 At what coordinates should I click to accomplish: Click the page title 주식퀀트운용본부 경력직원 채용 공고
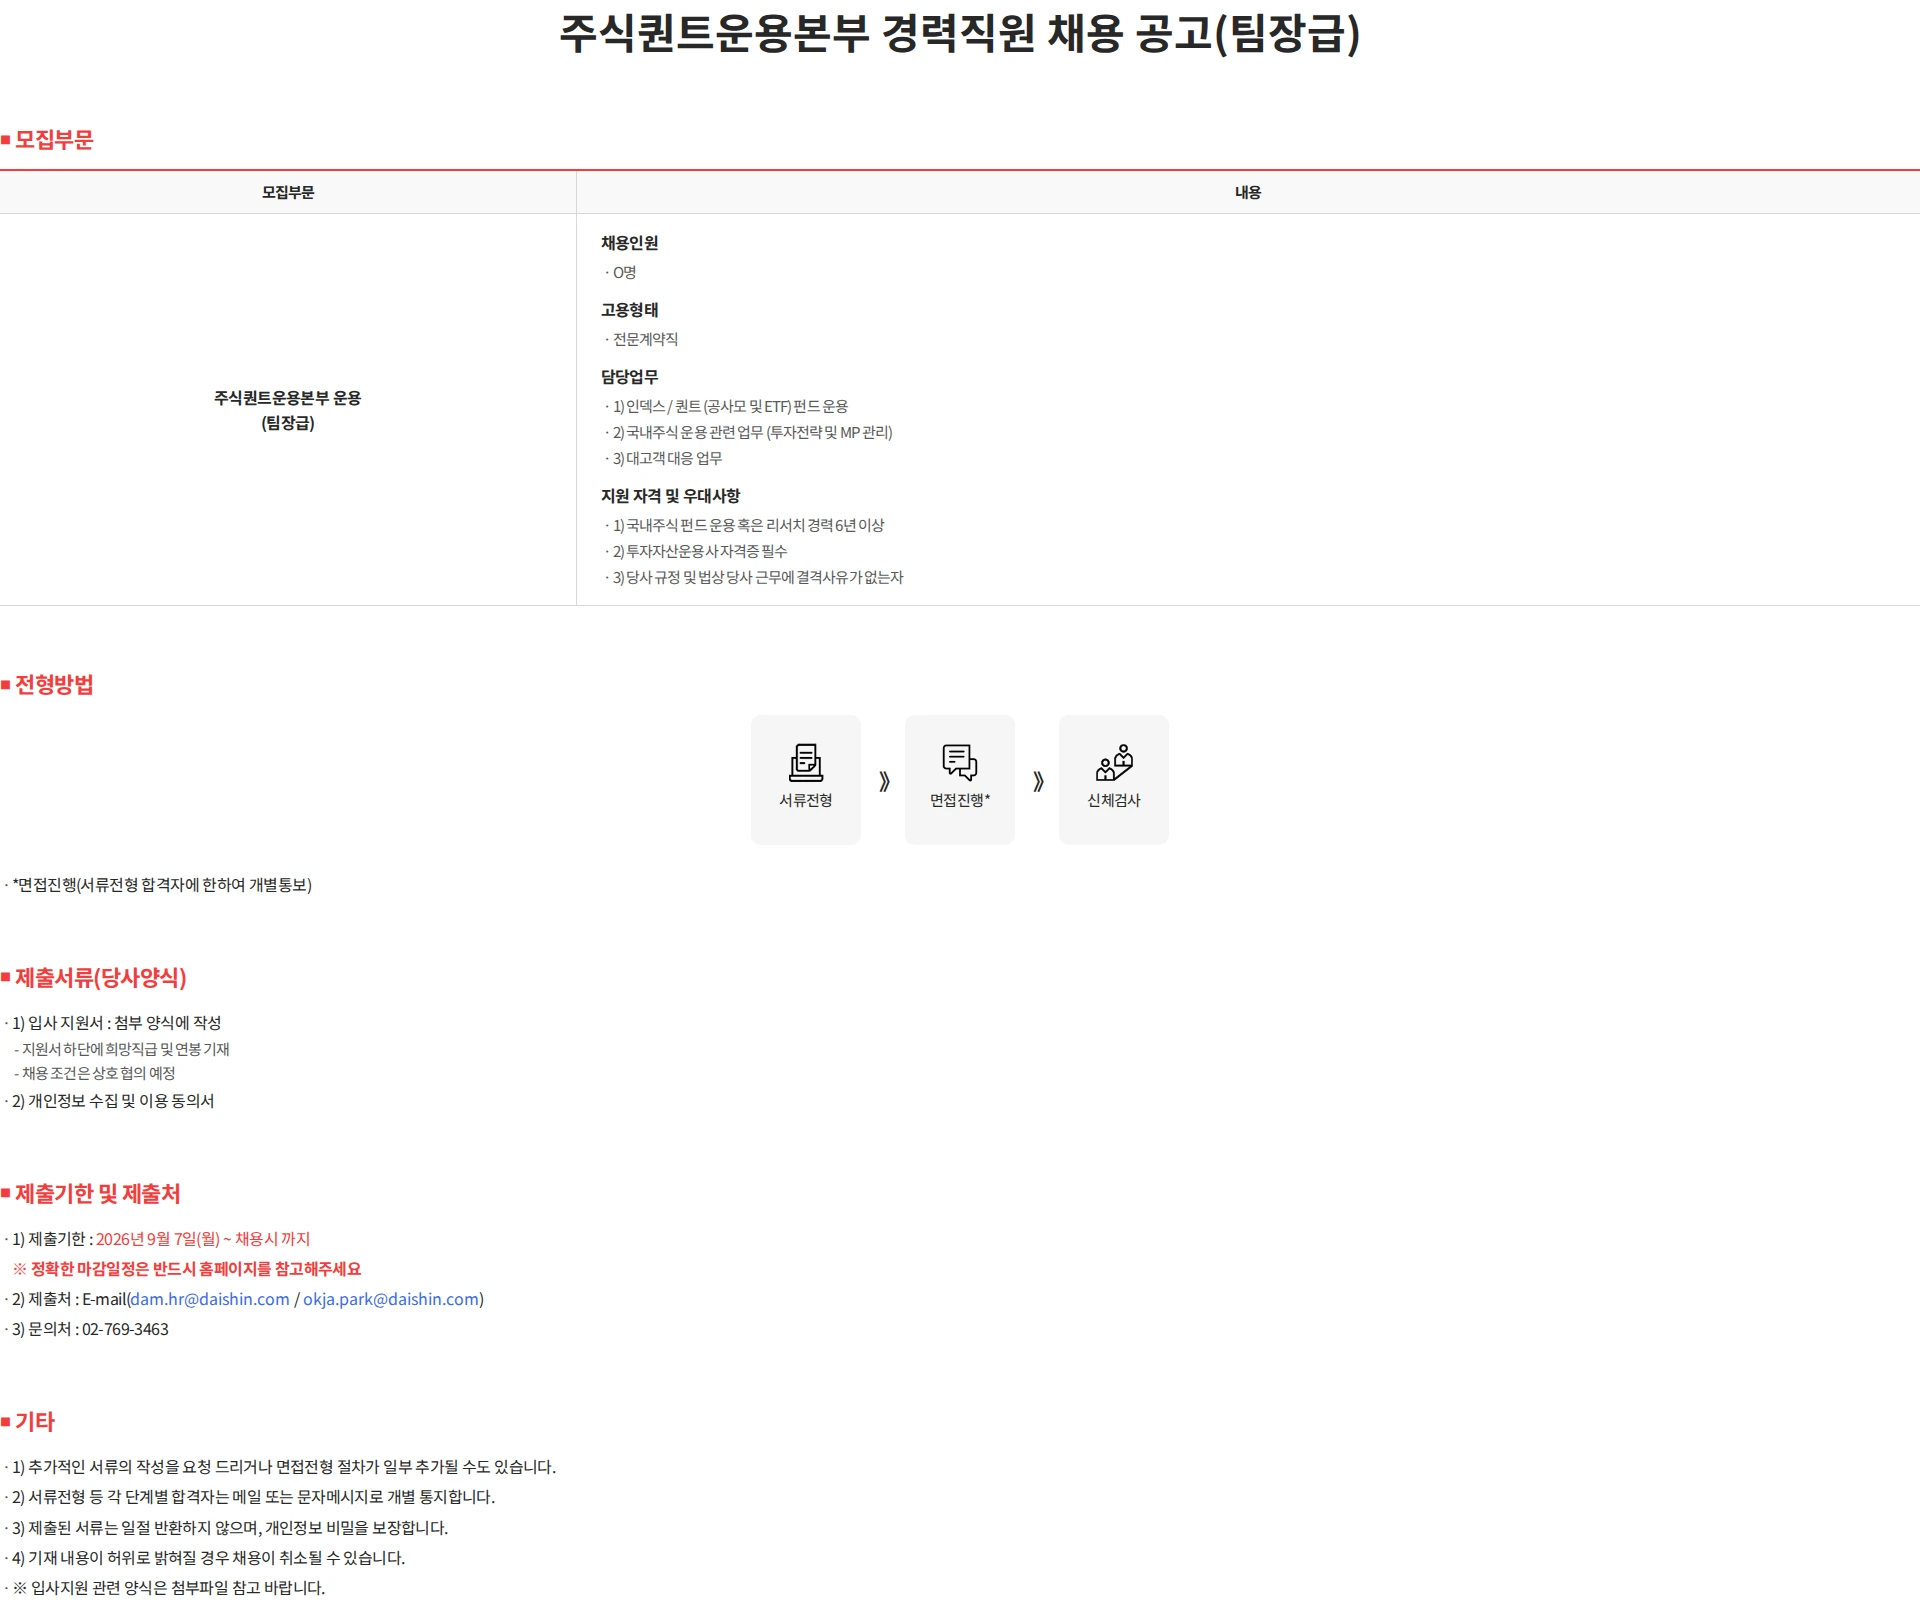click(960, 33)
